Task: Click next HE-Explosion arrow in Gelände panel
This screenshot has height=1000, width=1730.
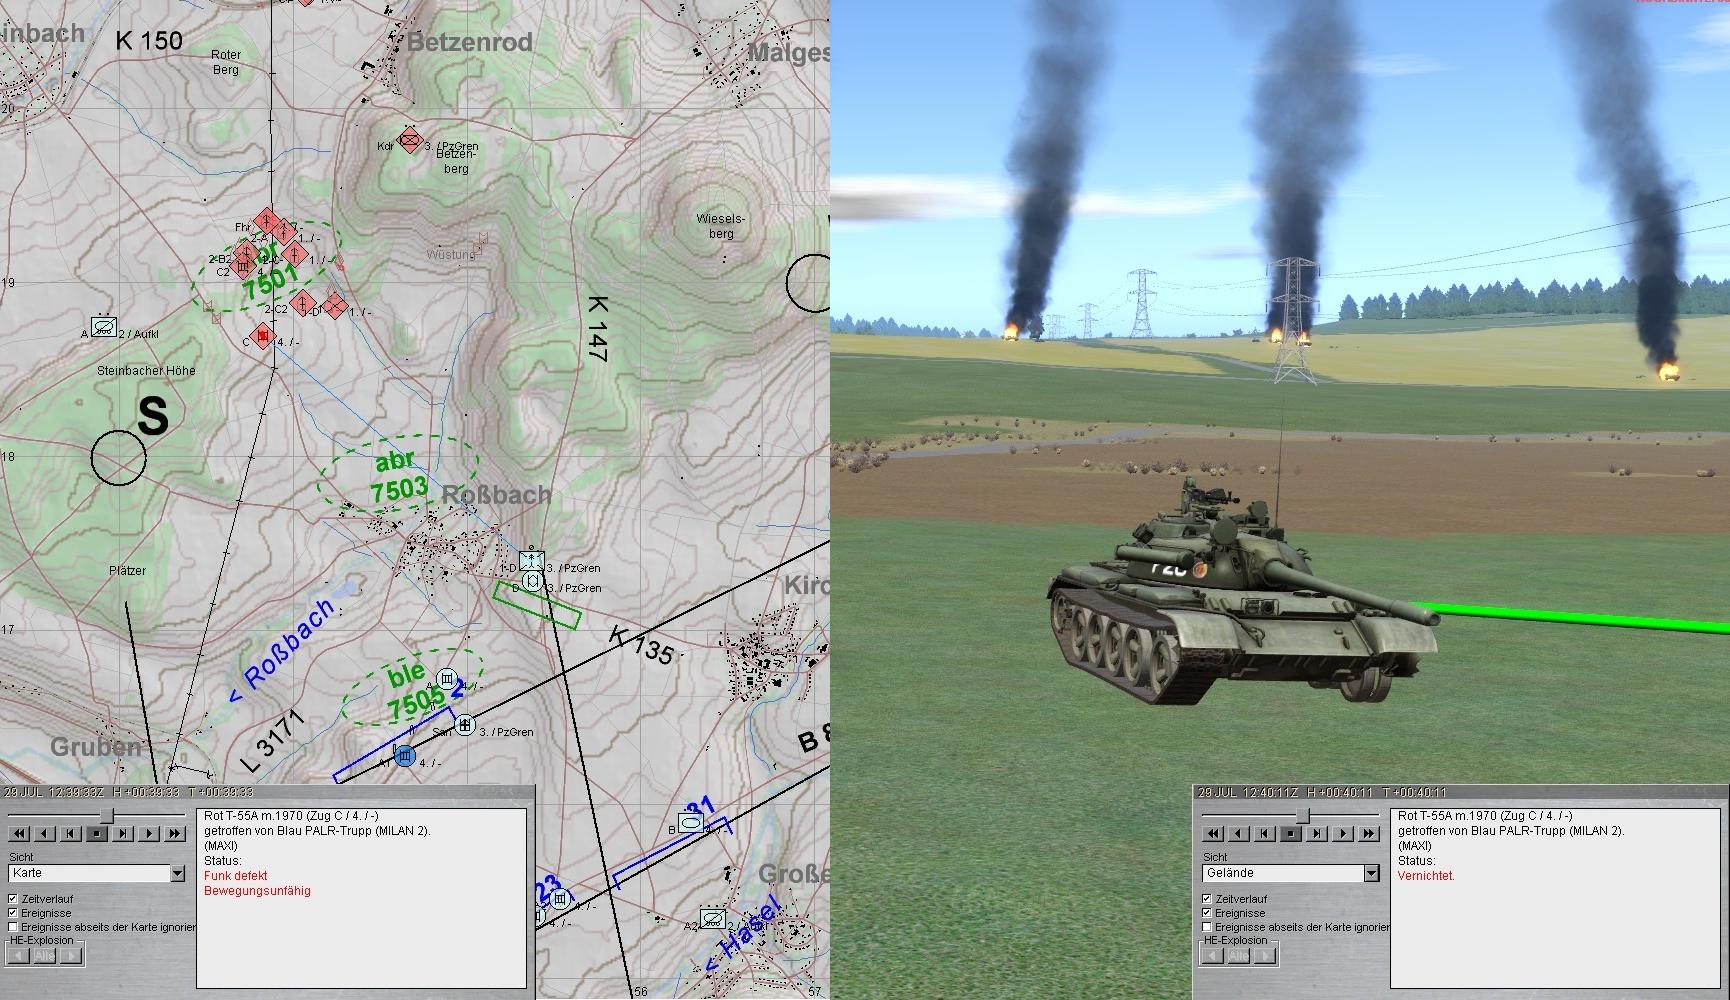Action: coord(1264,956)
